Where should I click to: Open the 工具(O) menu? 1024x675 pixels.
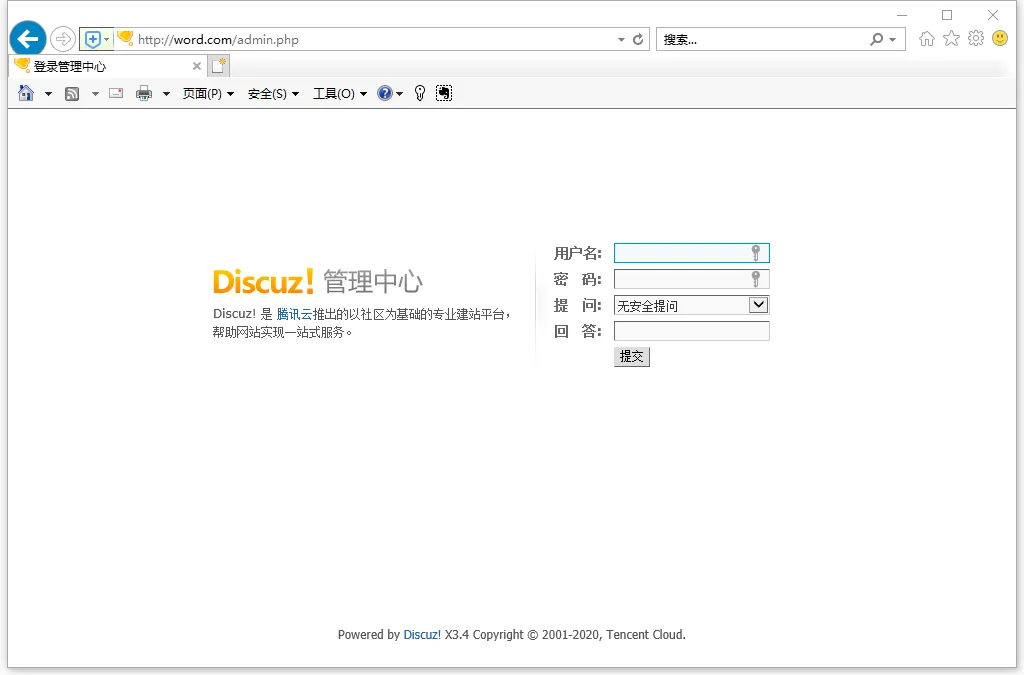coord(339,94)
